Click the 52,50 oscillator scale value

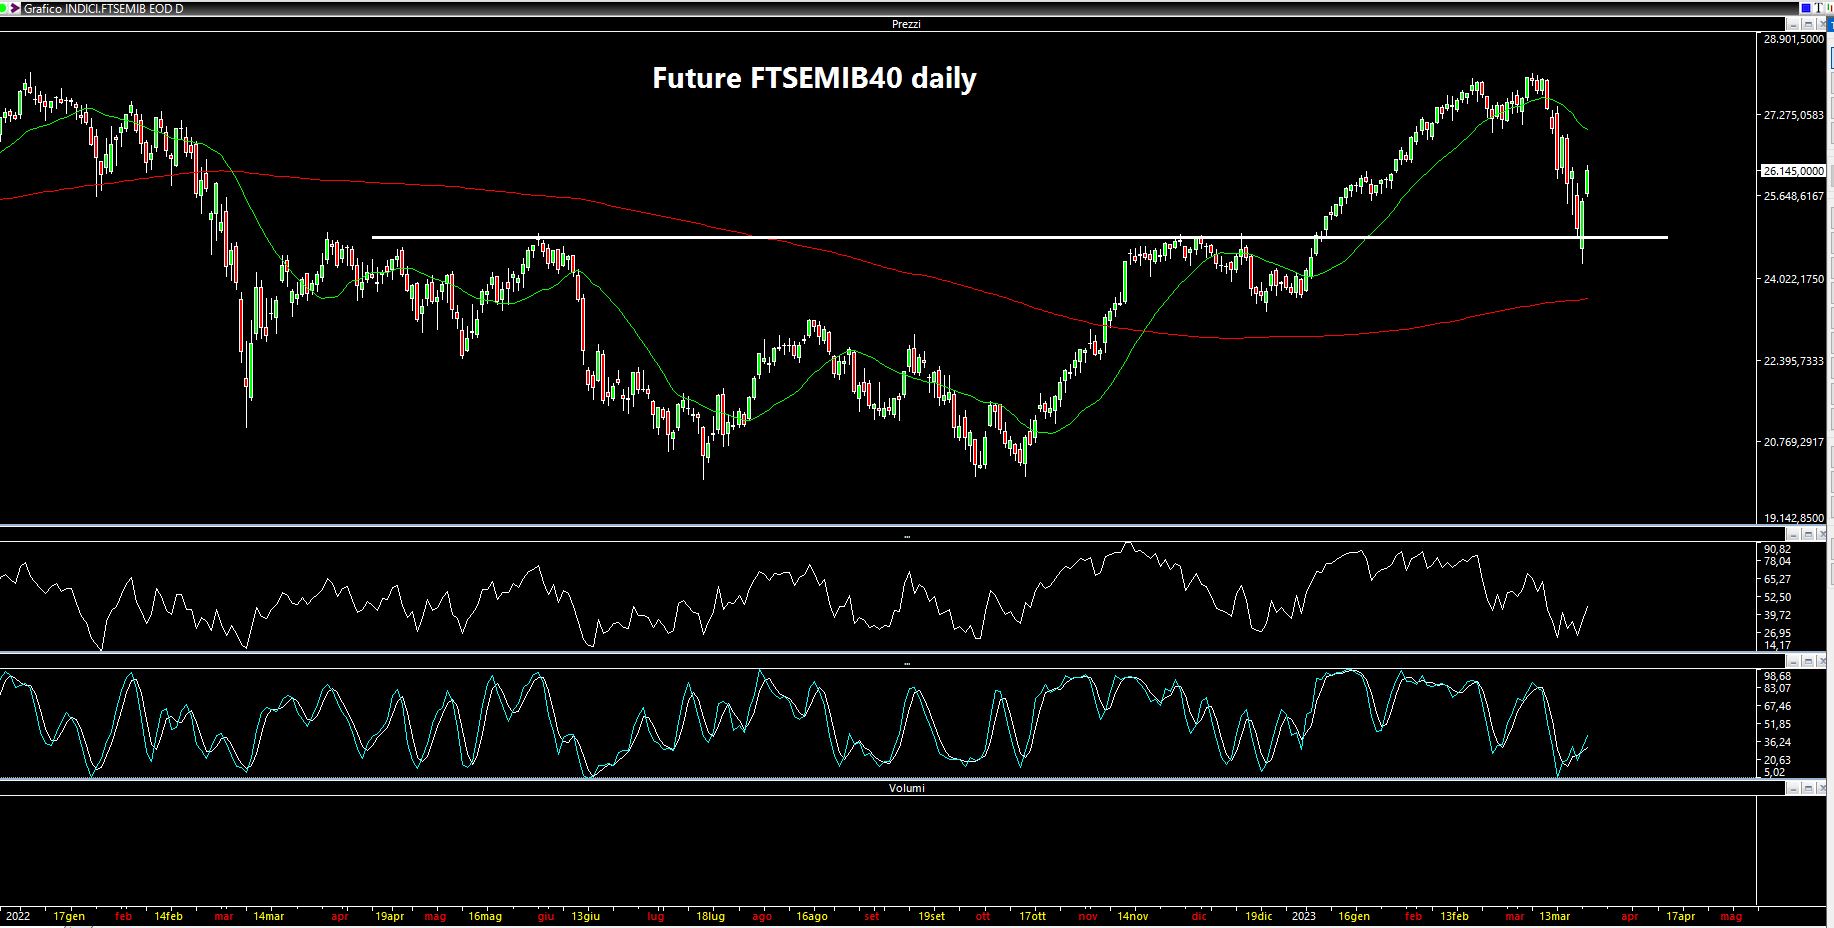[1777, 597]
